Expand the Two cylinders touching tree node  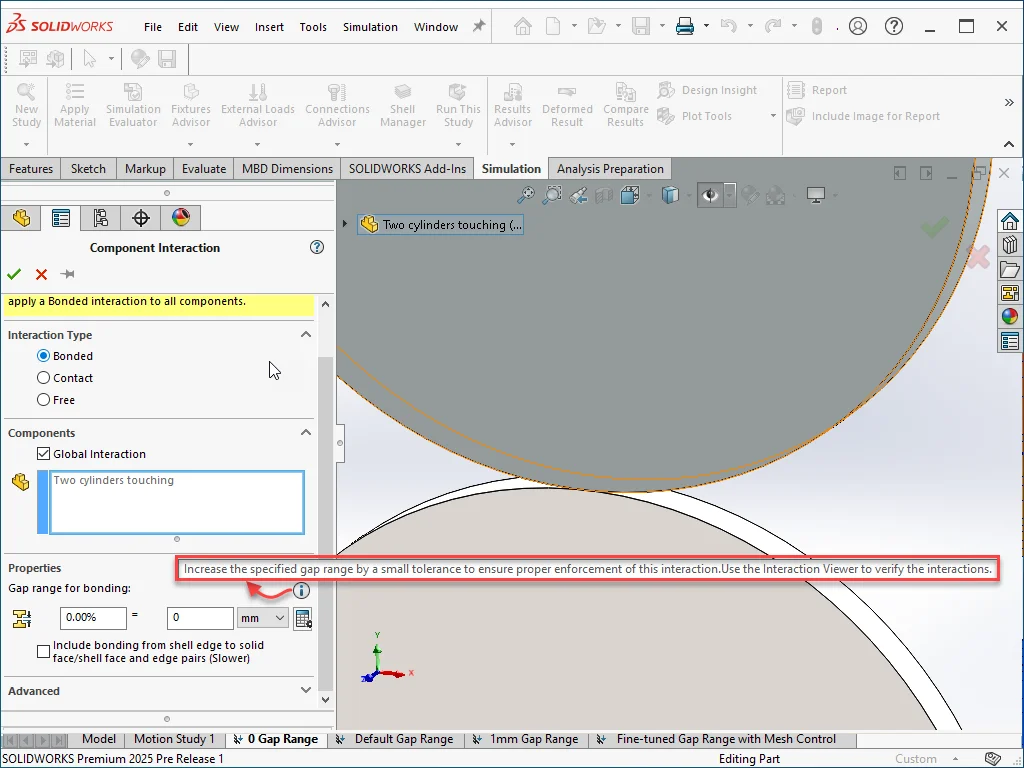pyautogui.click(x=346, y=224)
